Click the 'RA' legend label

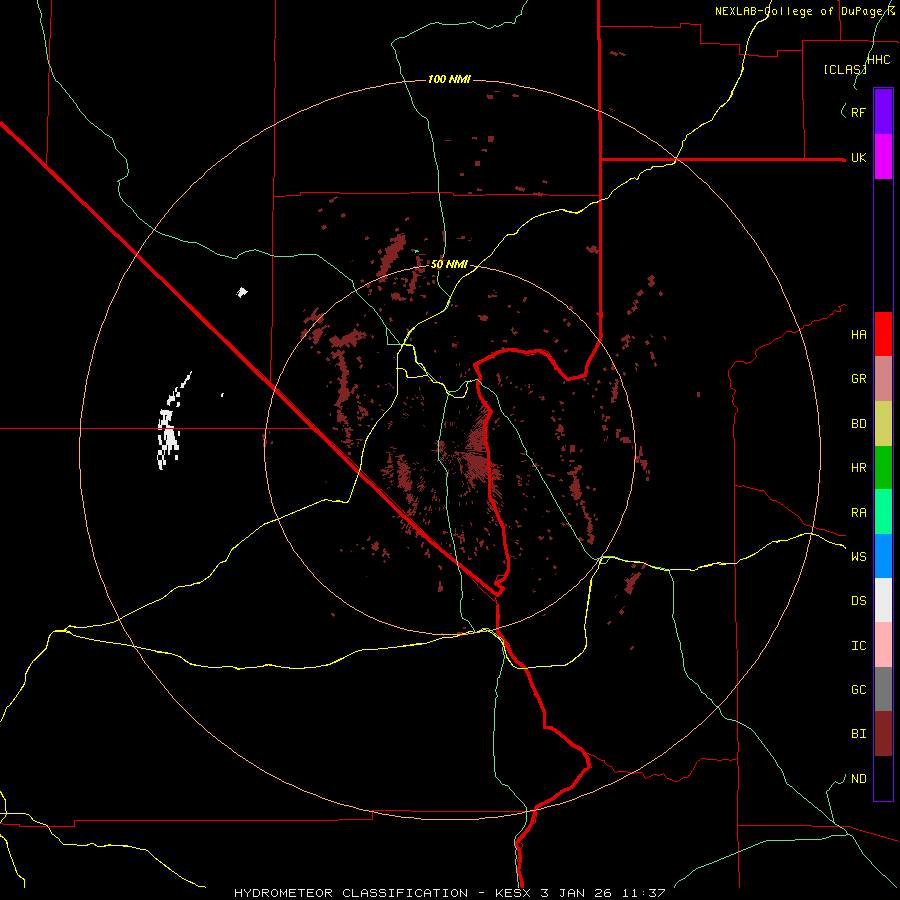click(858, 513)
